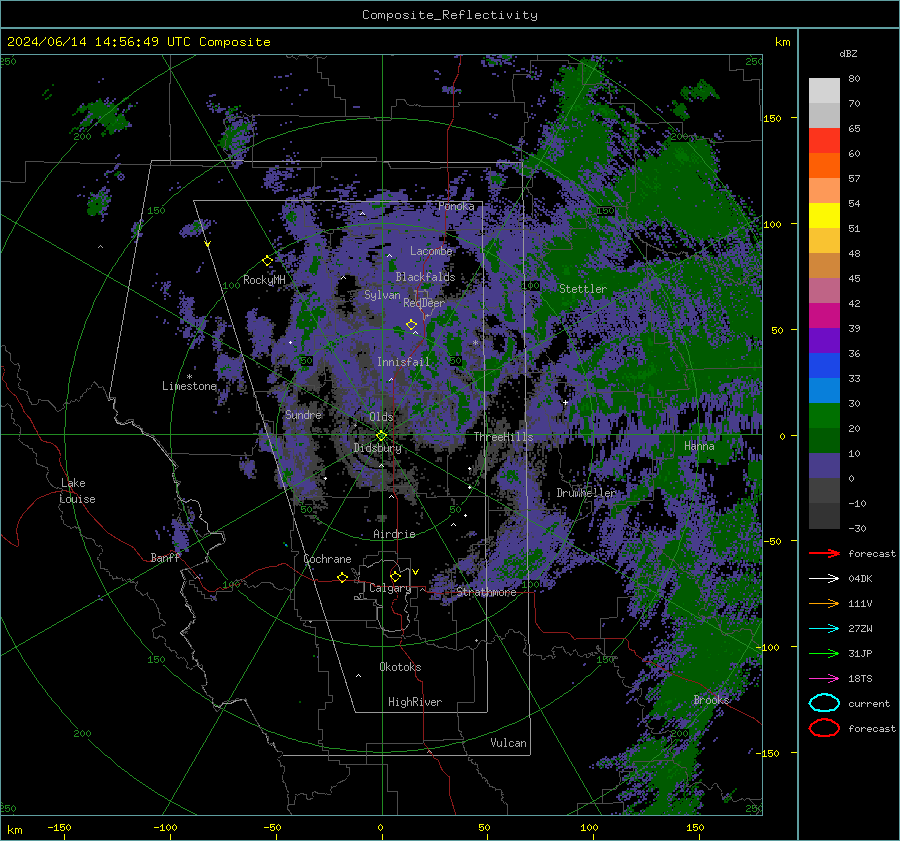Click the RockyMH town label

point(264,280)
